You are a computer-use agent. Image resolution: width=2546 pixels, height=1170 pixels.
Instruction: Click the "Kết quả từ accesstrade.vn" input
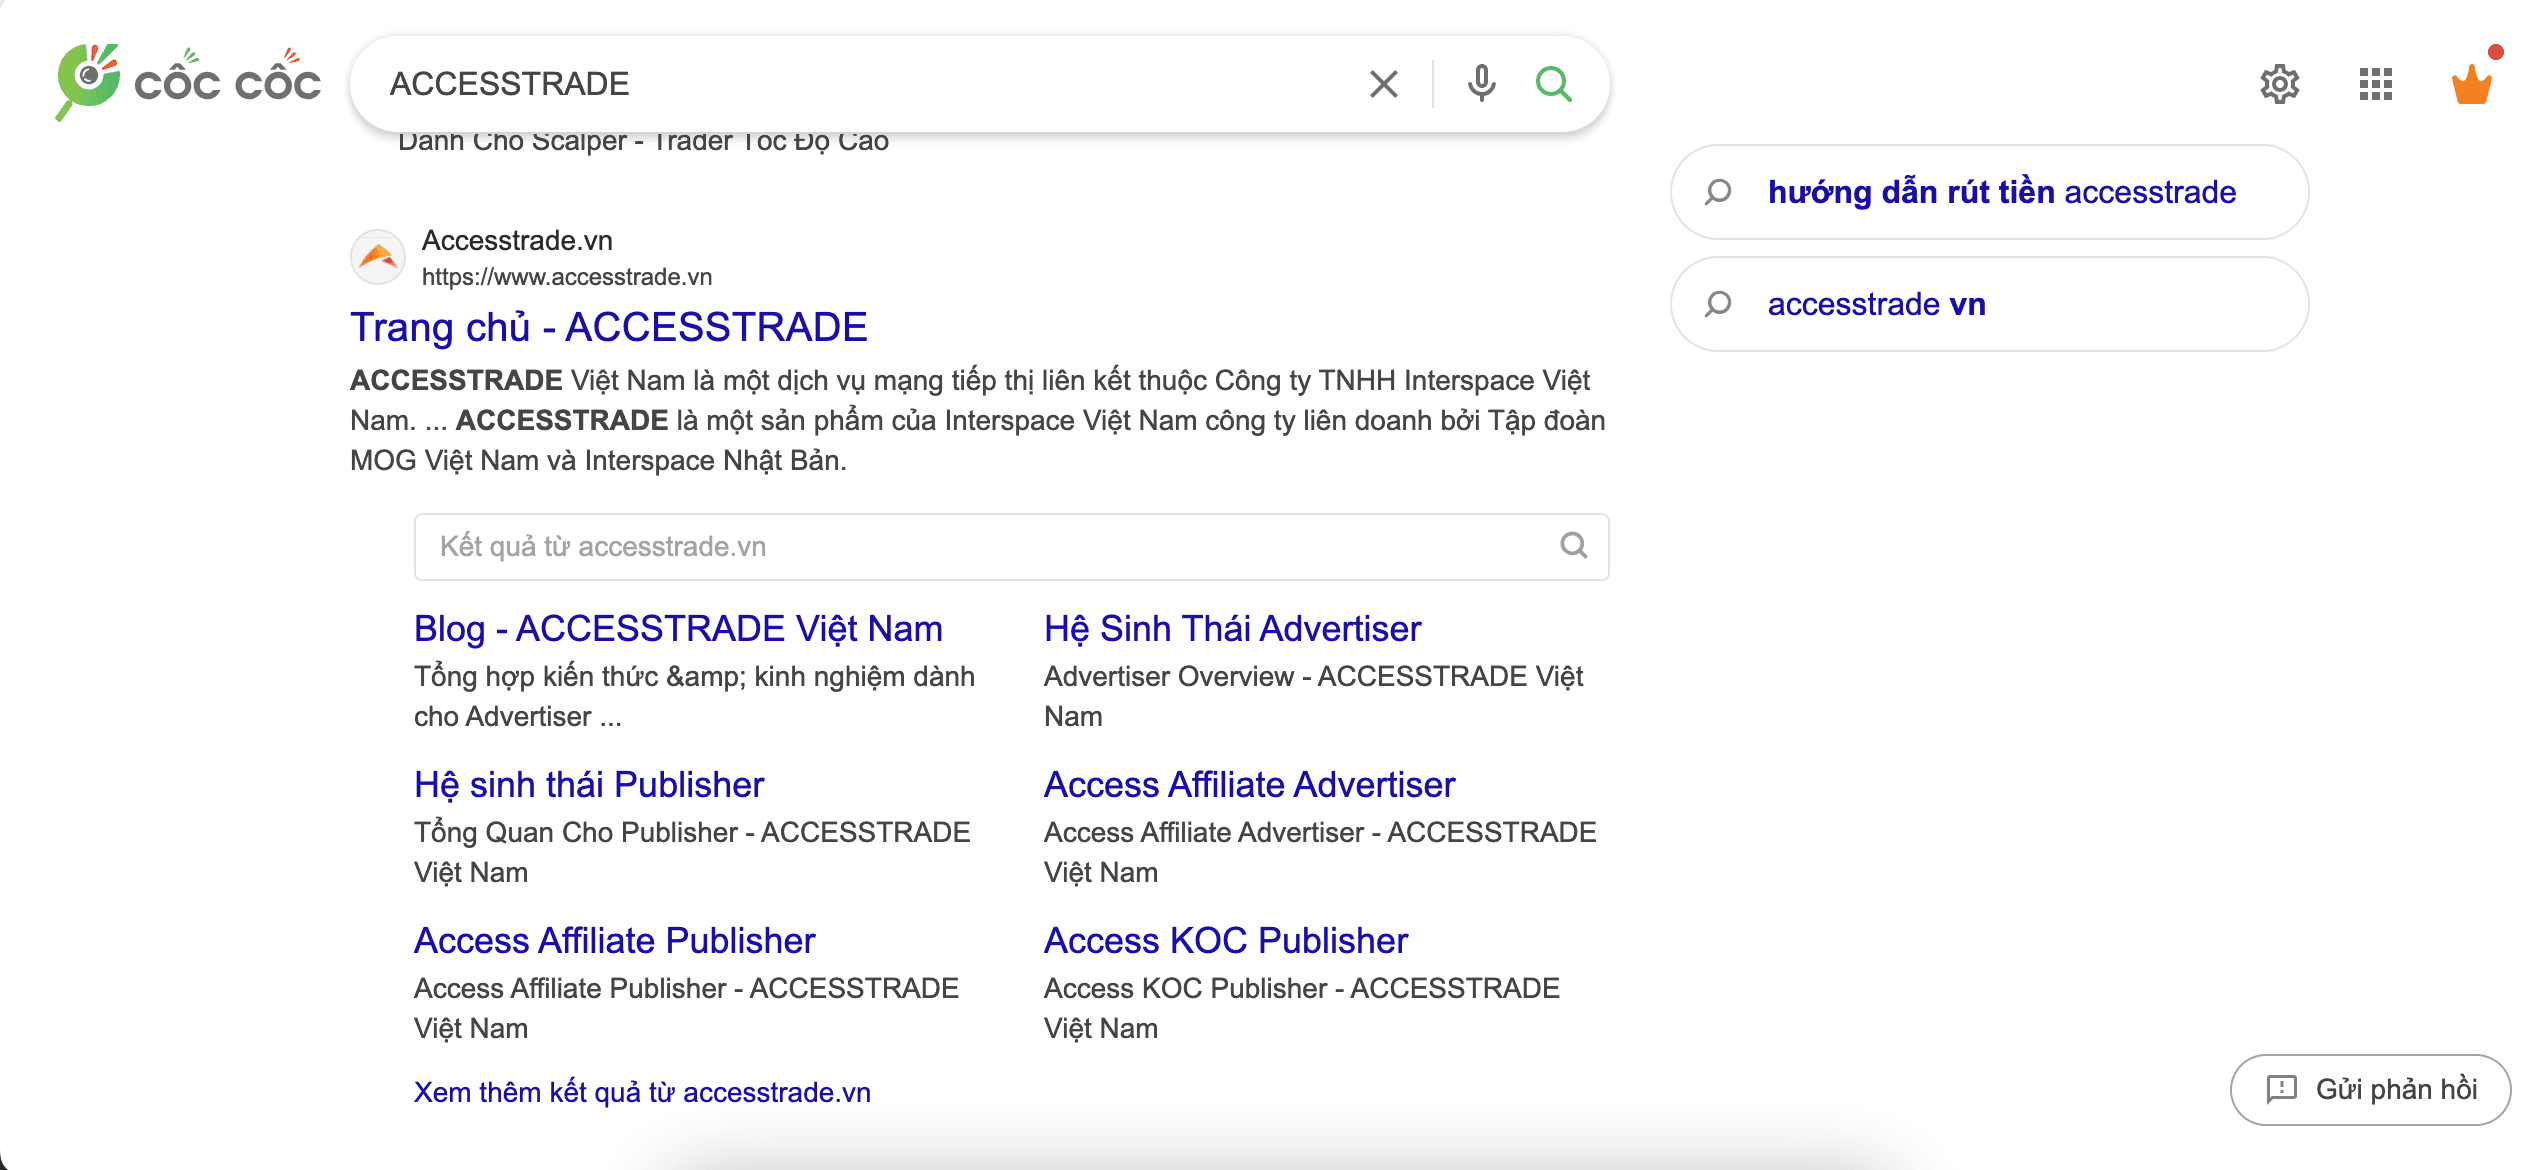pos(980,546)
